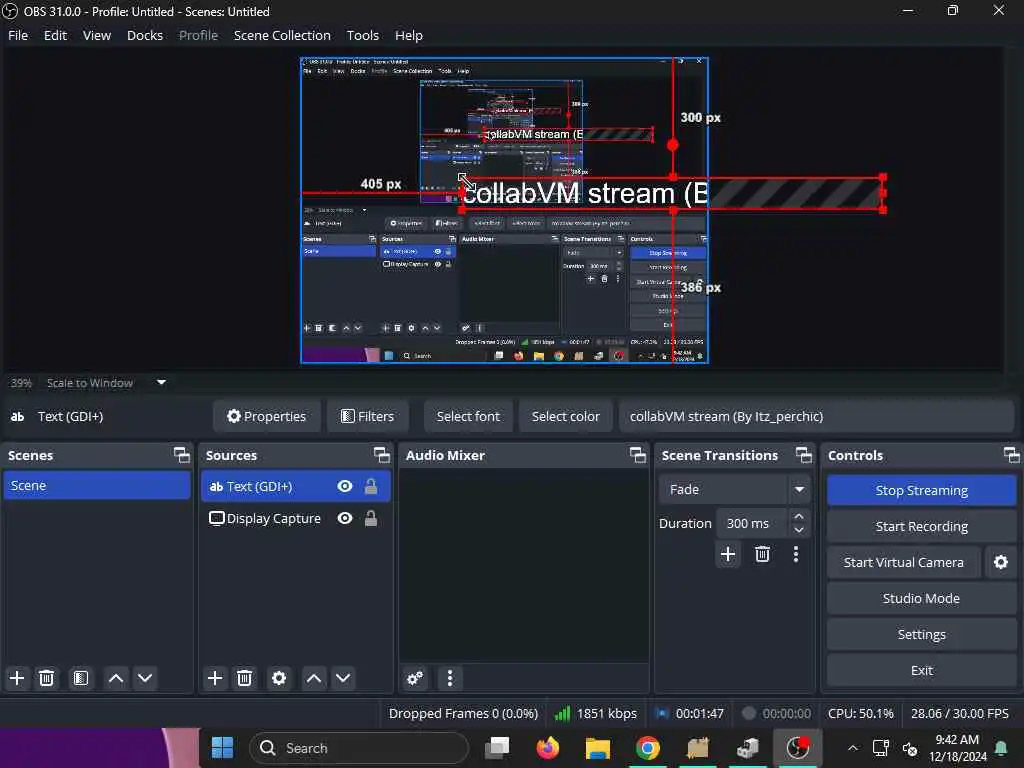Open the Edit menu

click(x=56, y=35)
